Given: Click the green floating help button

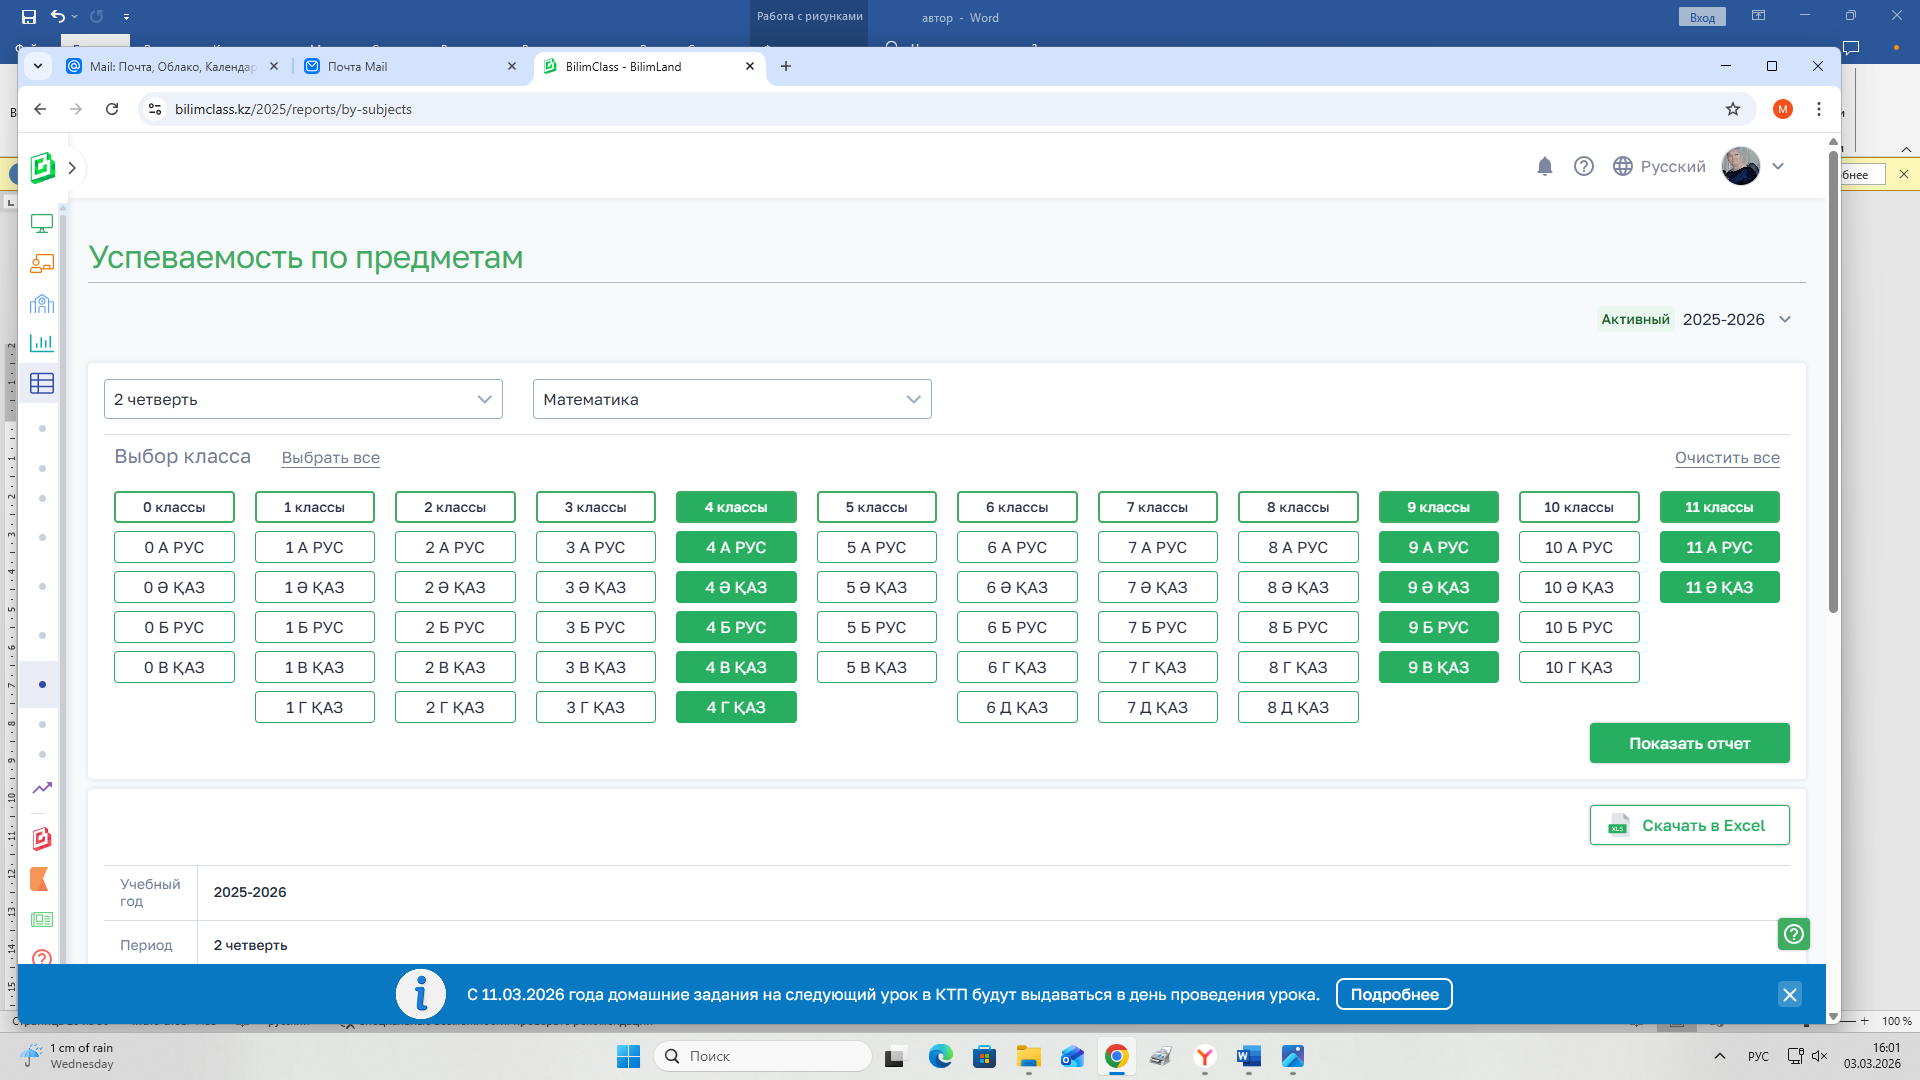Looking at the screenshot, I should (1793, 934).
